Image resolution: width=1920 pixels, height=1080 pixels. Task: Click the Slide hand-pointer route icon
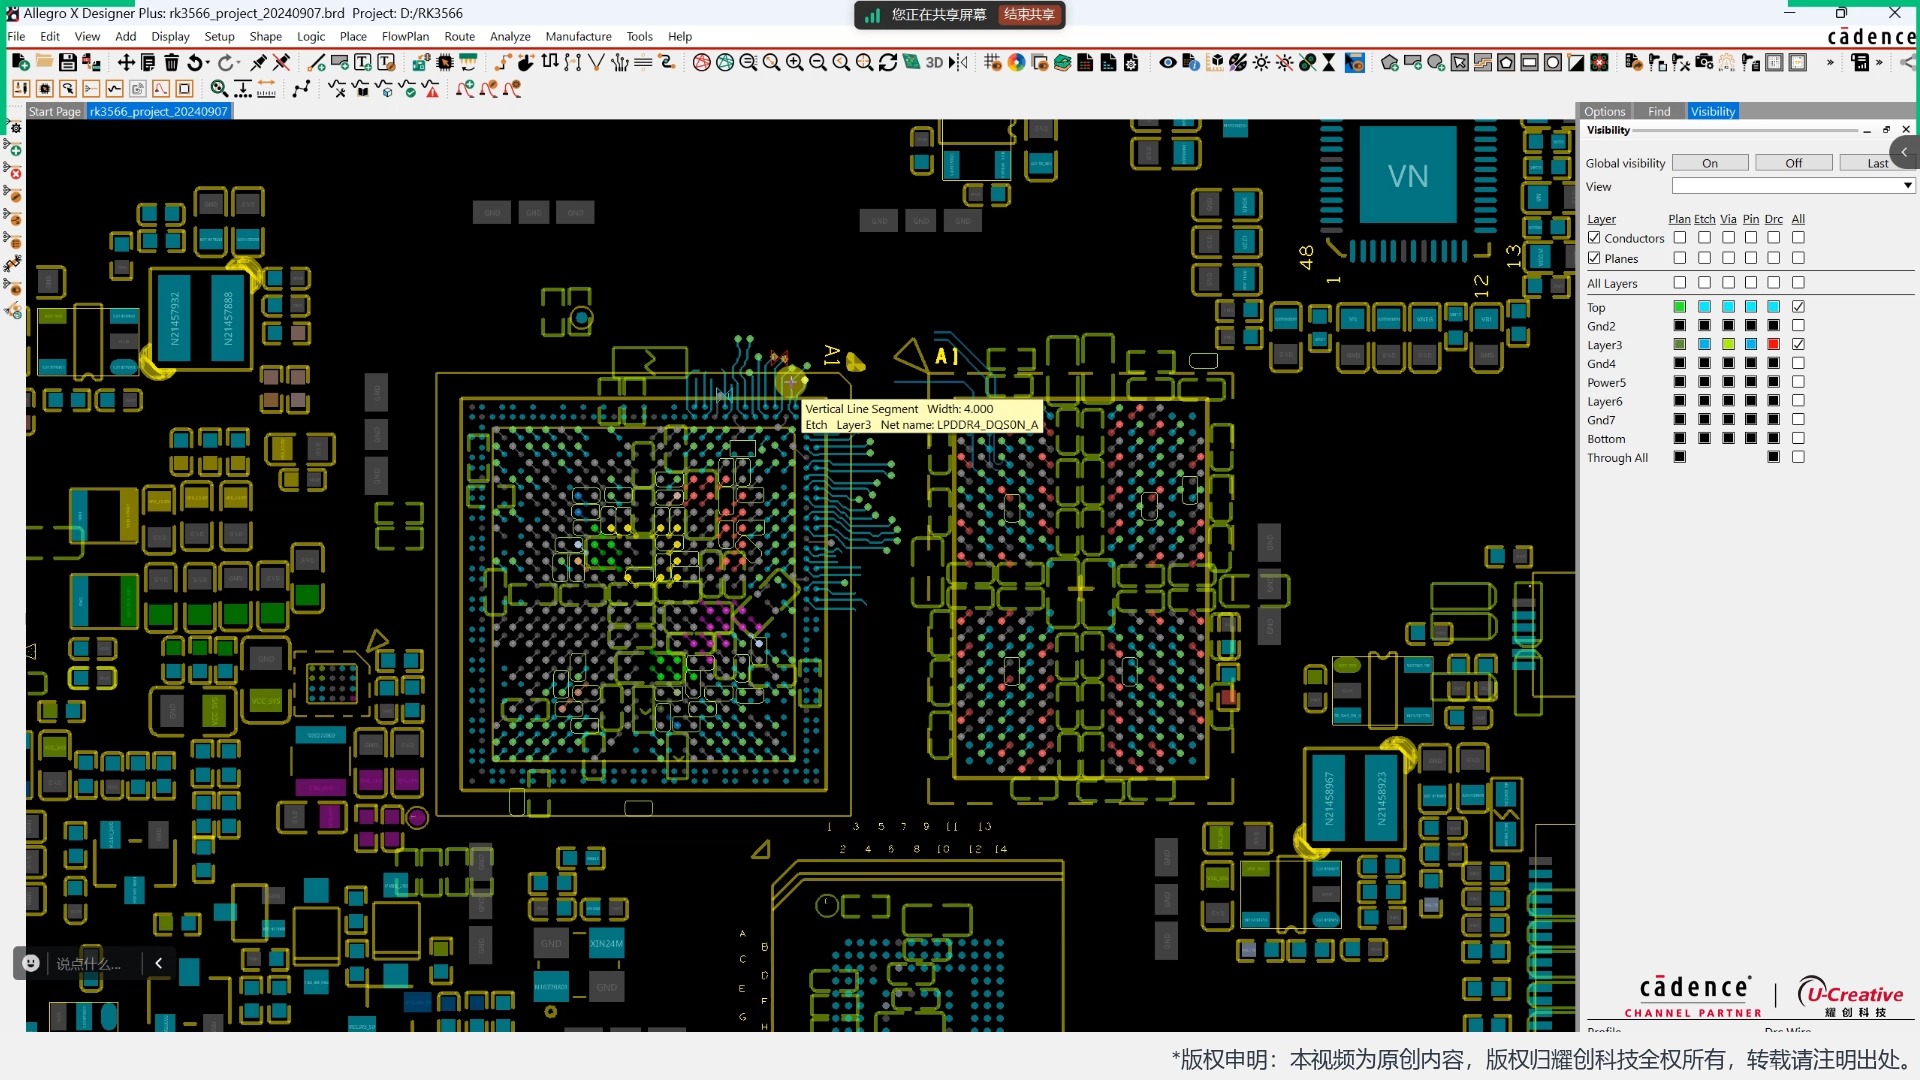(x=526, y=62)
